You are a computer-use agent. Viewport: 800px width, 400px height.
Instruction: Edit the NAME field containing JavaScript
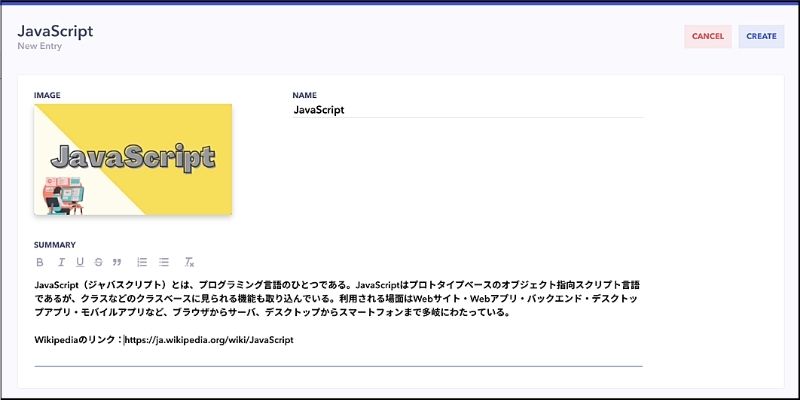[x=467, y=110]
